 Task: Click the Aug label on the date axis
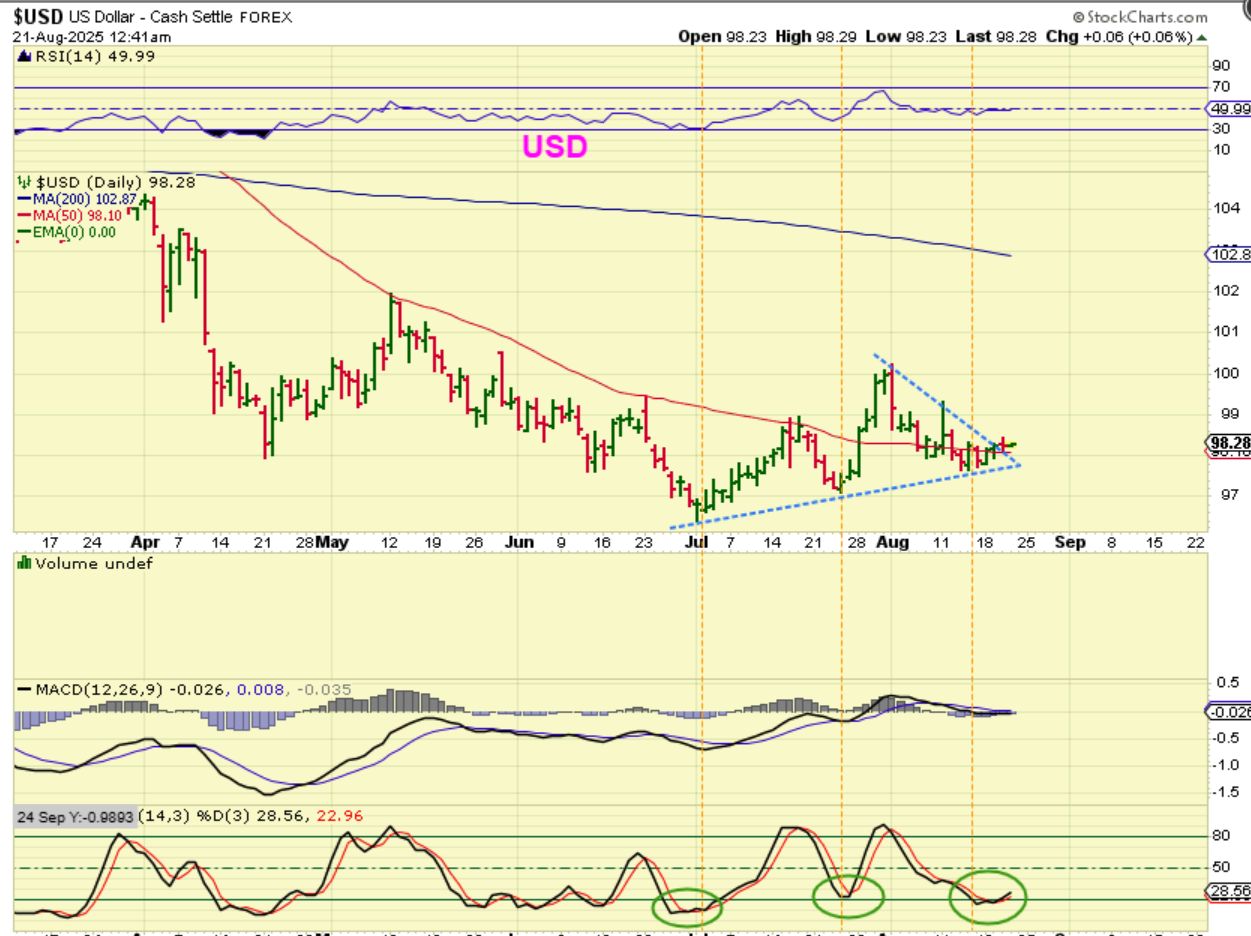(x=892, y=542)
